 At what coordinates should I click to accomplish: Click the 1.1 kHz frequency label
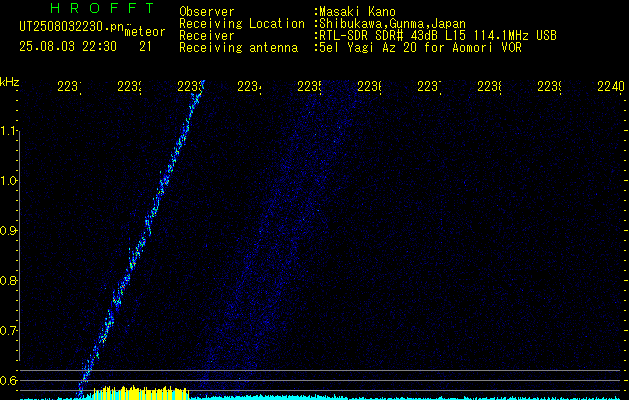point(9,131)
